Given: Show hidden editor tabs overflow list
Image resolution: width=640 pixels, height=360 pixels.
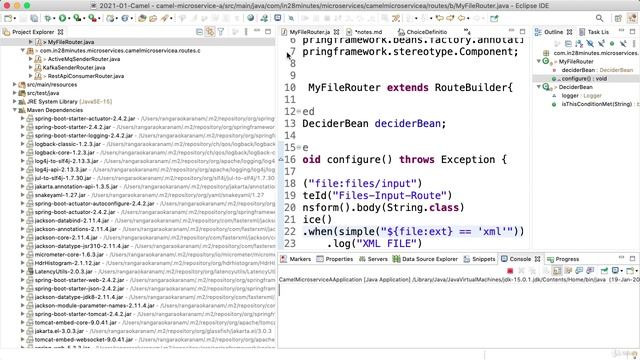Looking at the screenshot, I should [x=467, y=31].
